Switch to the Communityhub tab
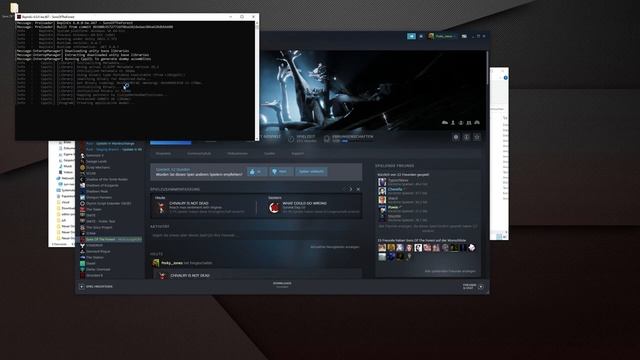The width and height of the screenshot is (640, 360). 199,153
